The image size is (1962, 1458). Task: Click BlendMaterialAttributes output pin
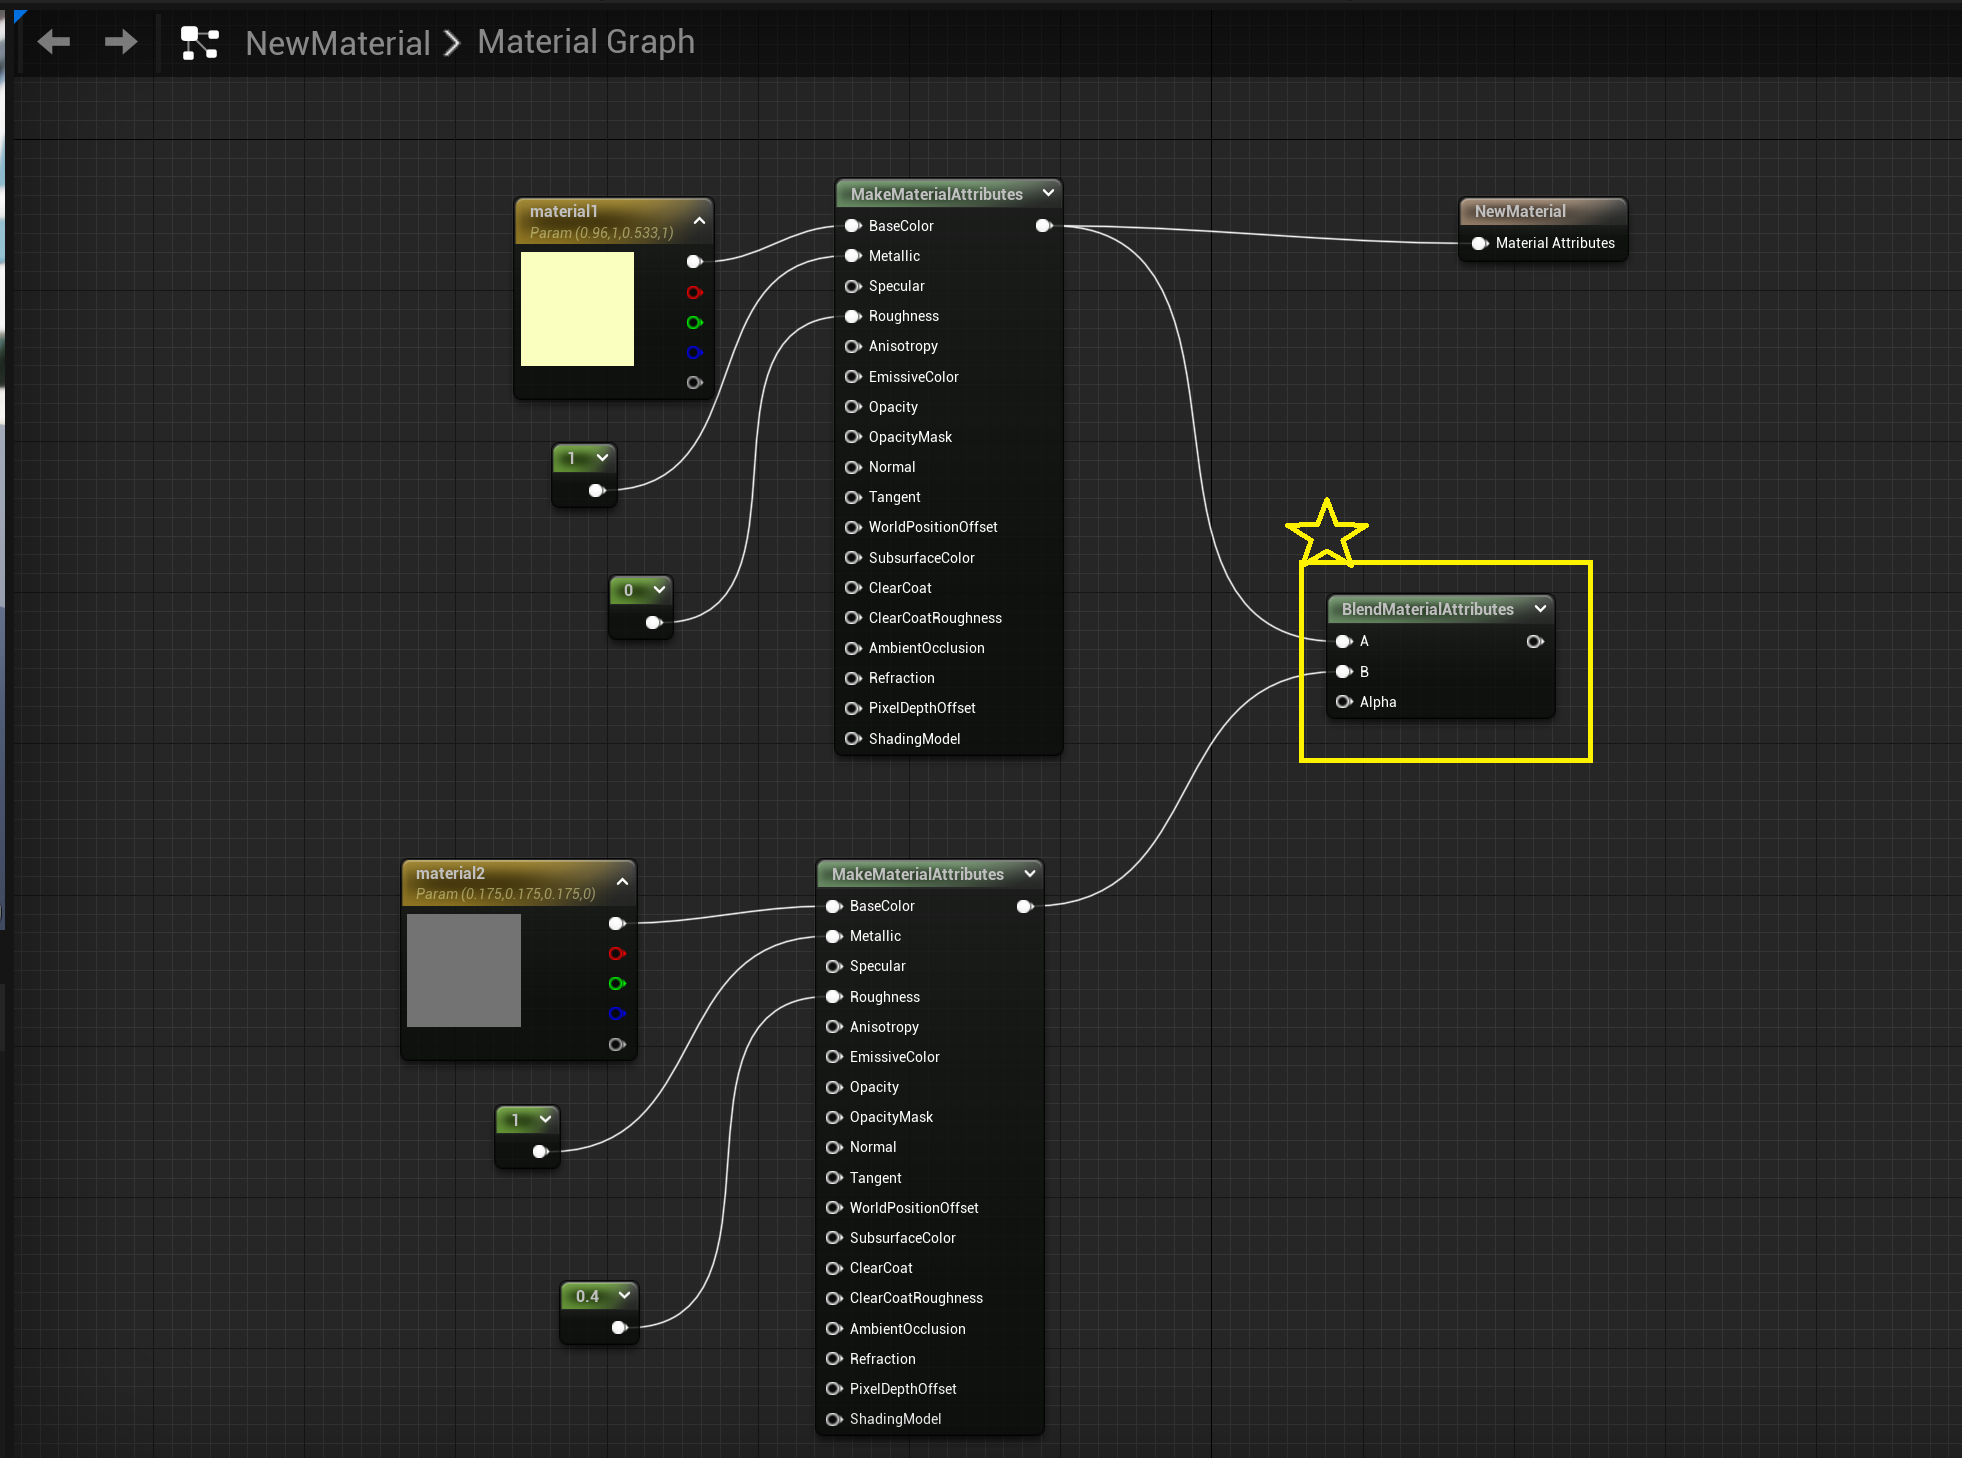[x=1534, y=641]
